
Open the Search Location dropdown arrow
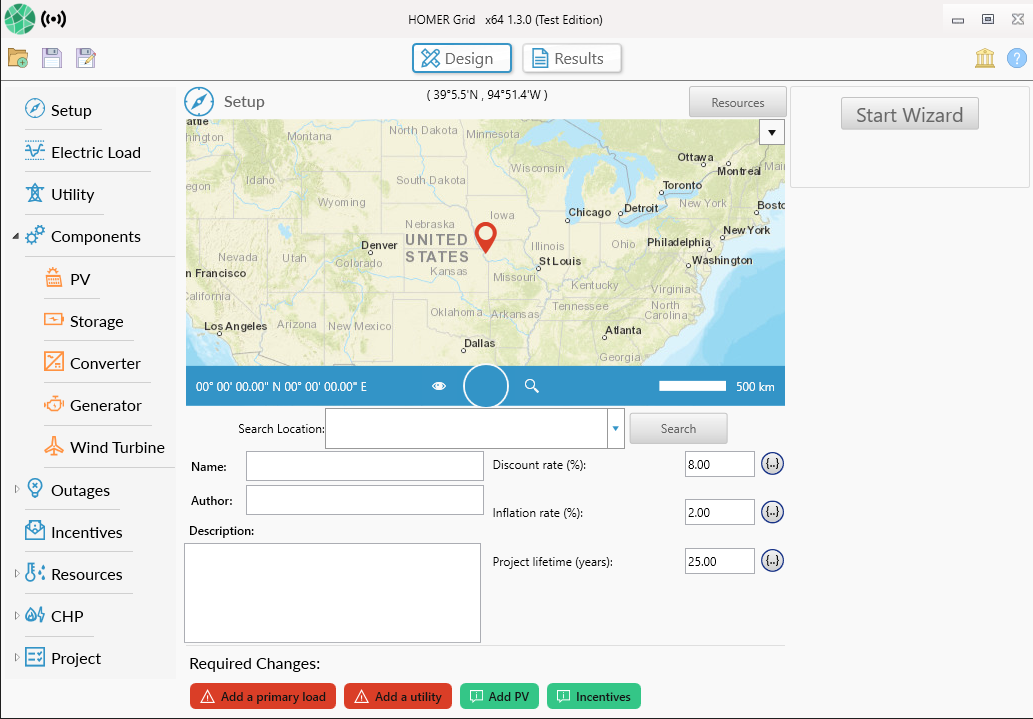(615, 428)
